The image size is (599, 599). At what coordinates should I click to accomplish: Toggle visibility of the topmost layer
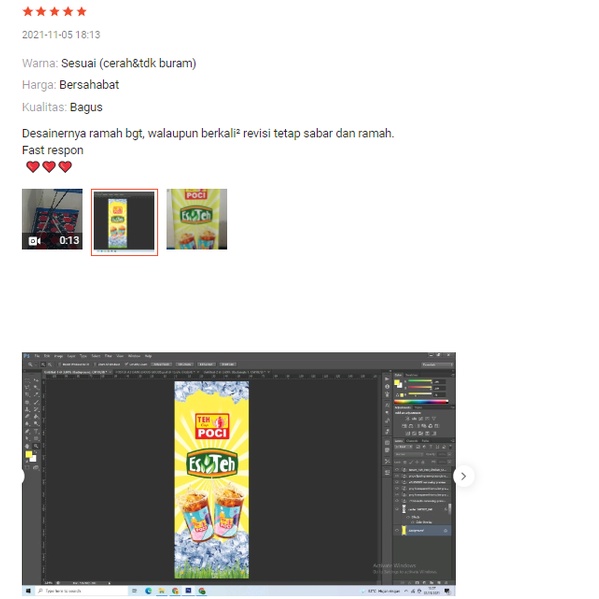pos(397,469)
